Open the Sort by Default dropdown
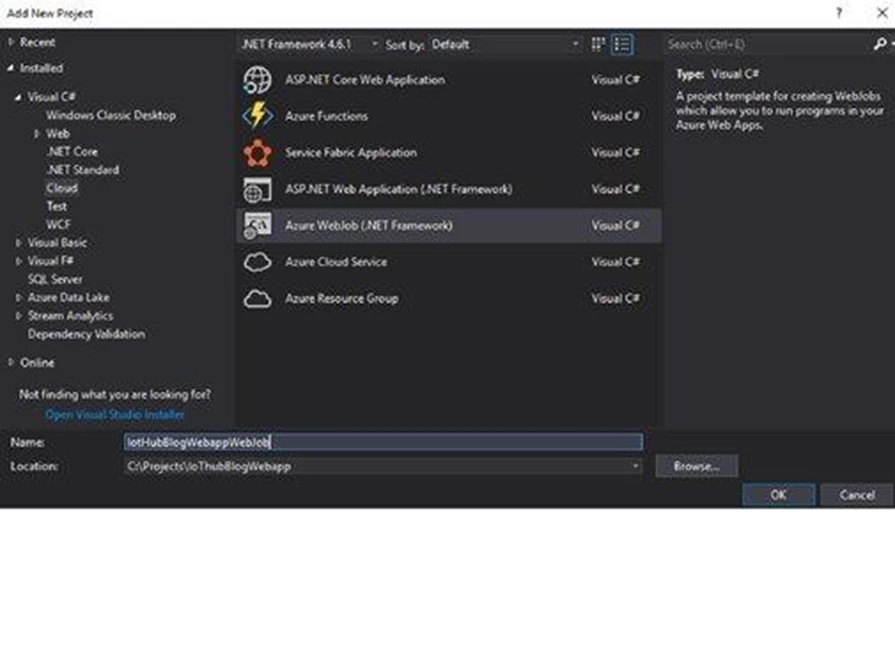Screen dimensions: 895x671 (x=505, y=44)
